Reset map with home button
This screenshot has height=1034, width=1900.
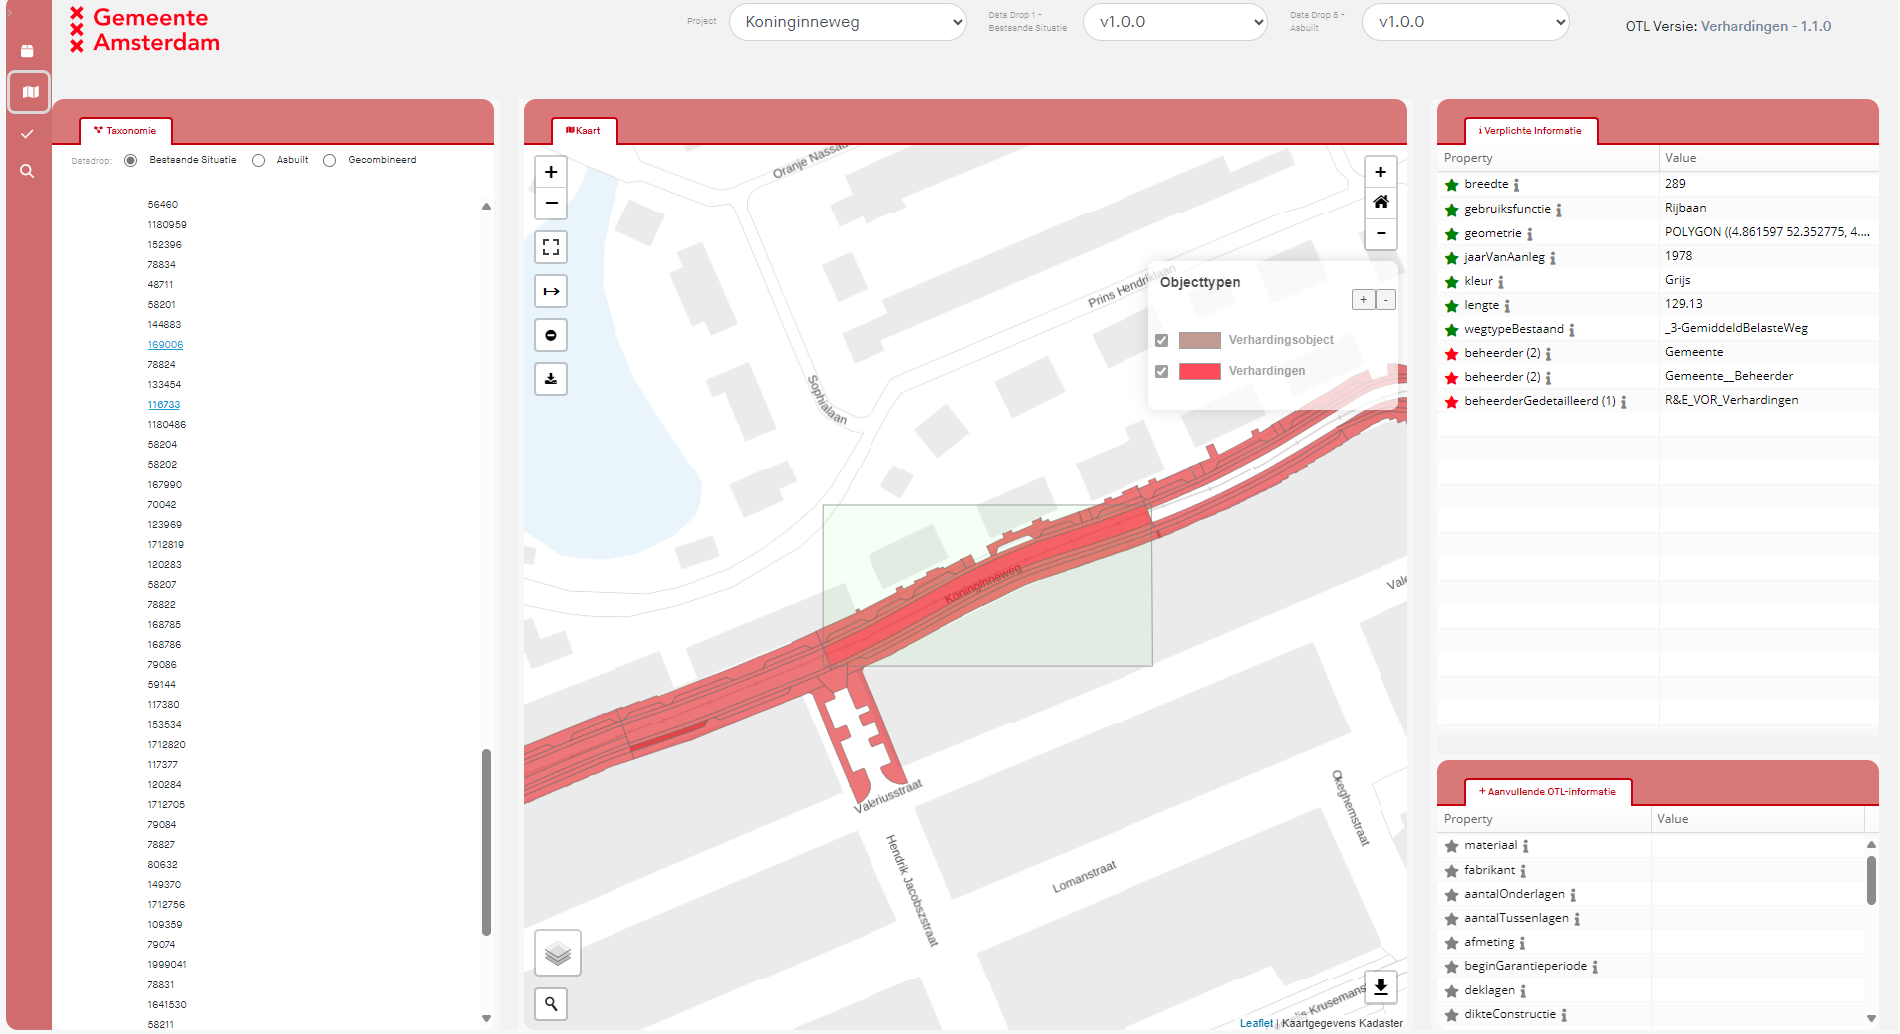(1381, 202)
